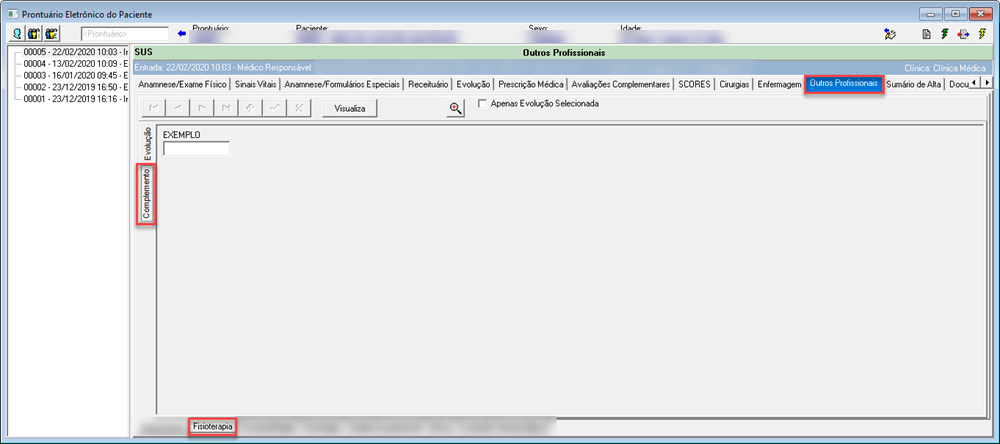Select the vertical Evolução side tab
This screenshot has width=1000, height=444.
pyautogui.click(x=147, y=144)
